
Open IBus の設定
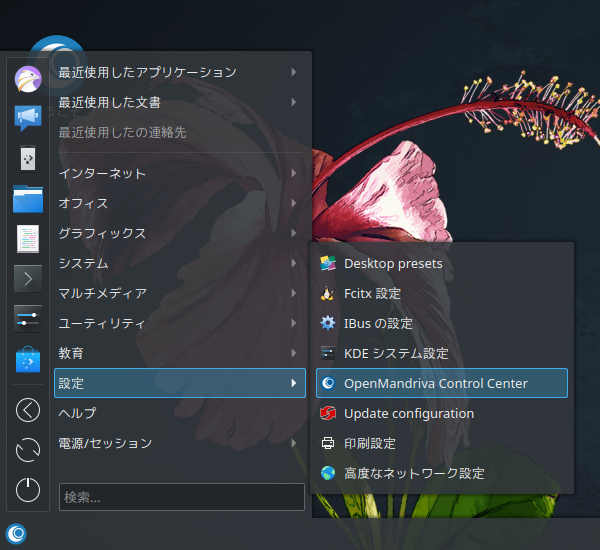442,323
